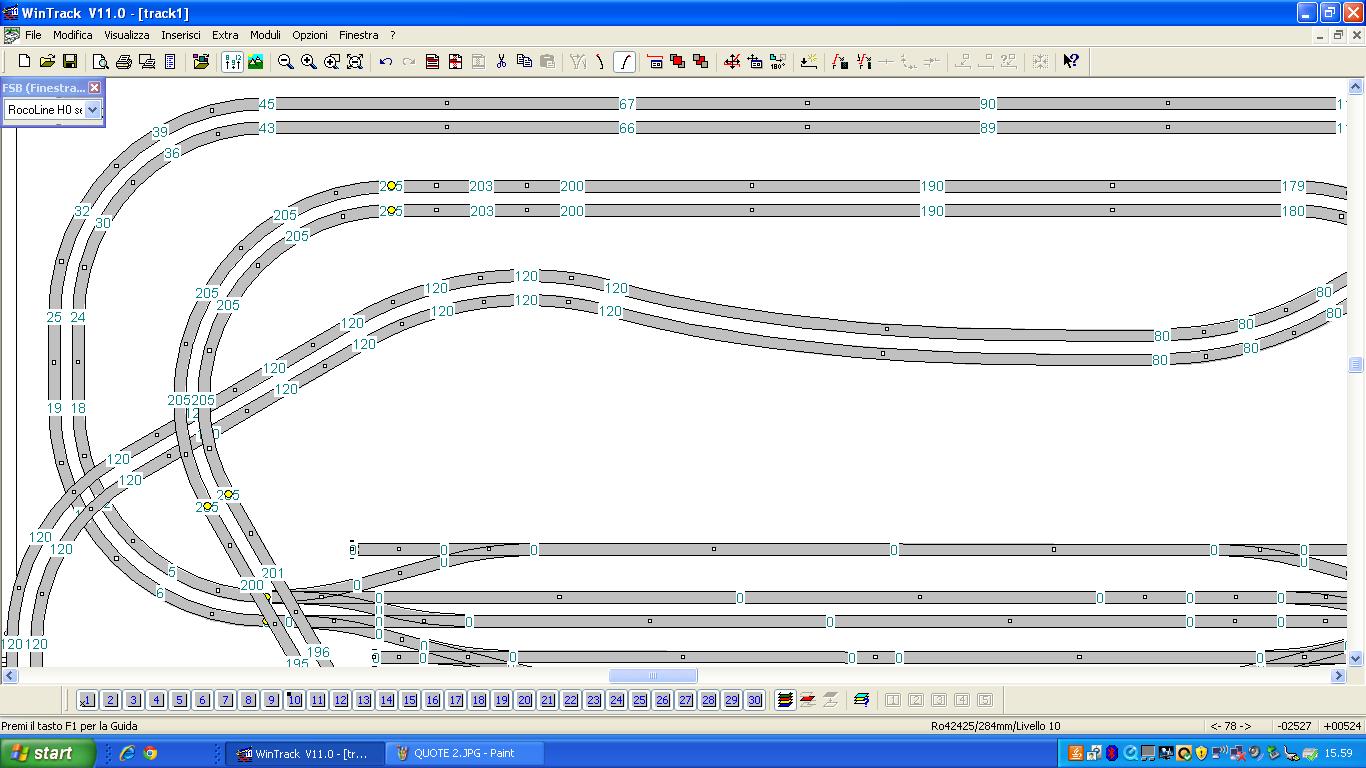Click track height label 179
Viewport: 1366px width, 768px height.
click(x=1293, y=186)
